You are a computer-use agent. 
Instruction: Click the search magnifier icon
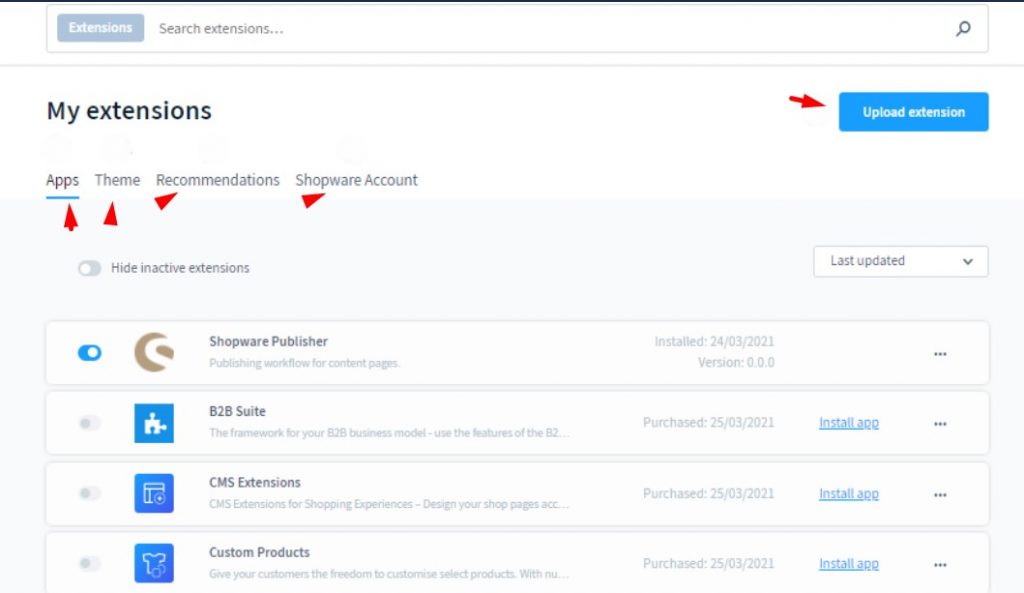coord(963,28)
